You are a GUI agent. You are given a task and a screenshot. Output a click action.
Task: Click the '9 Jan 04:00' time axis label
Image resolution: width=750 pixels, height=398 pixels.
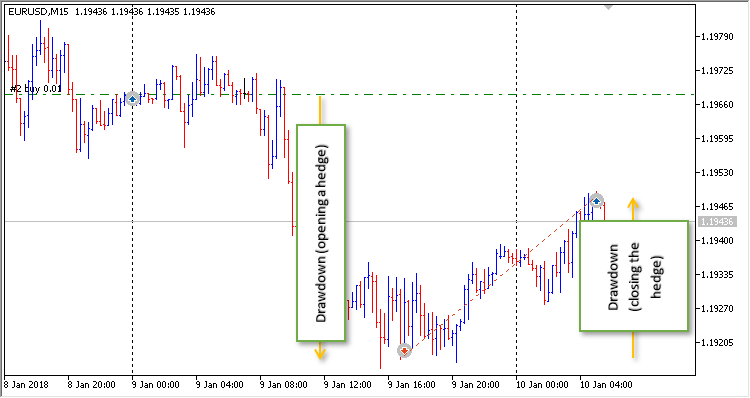(220, 385)
